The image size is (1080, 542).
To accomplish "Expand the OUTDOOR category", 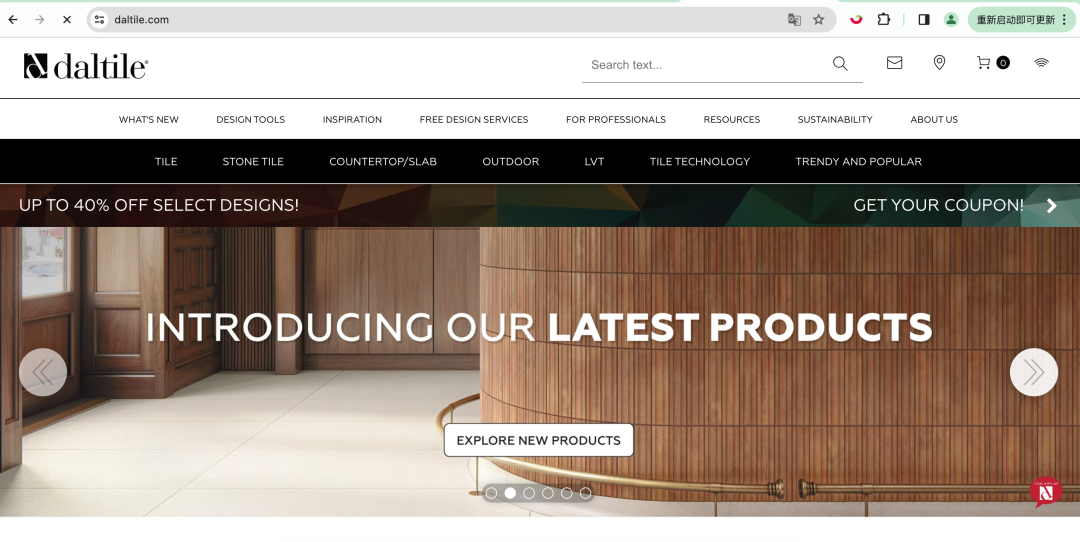I will [510, 162].
